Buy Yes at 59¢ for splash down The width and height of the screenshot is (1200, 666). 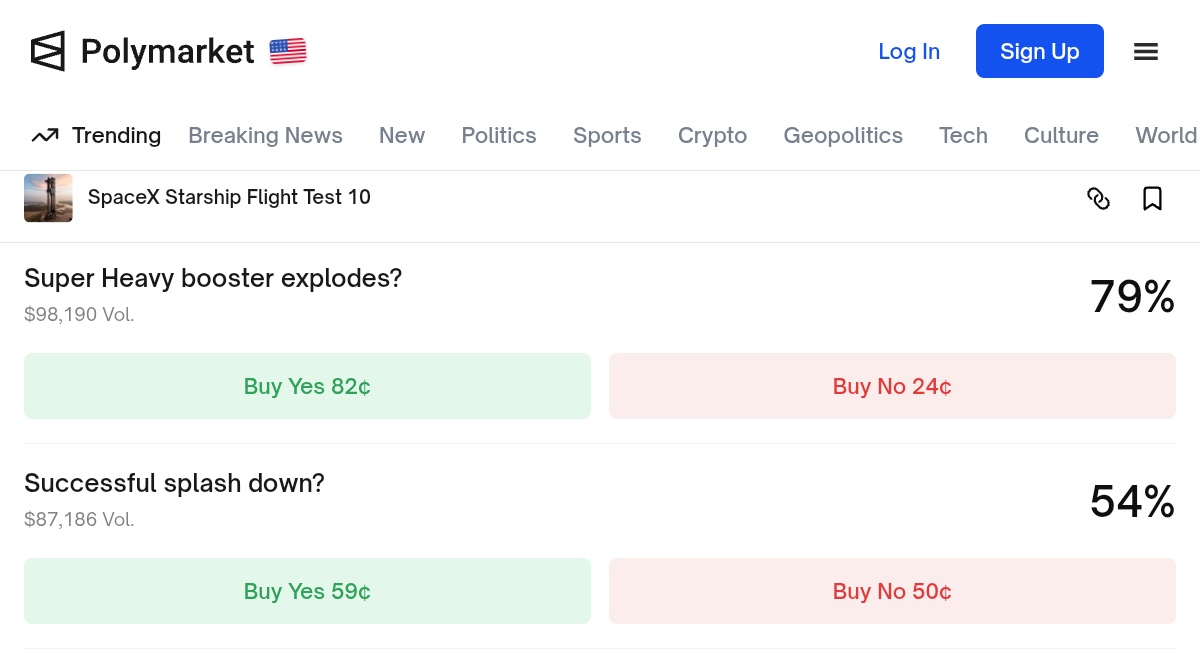(x=307, y=591)
